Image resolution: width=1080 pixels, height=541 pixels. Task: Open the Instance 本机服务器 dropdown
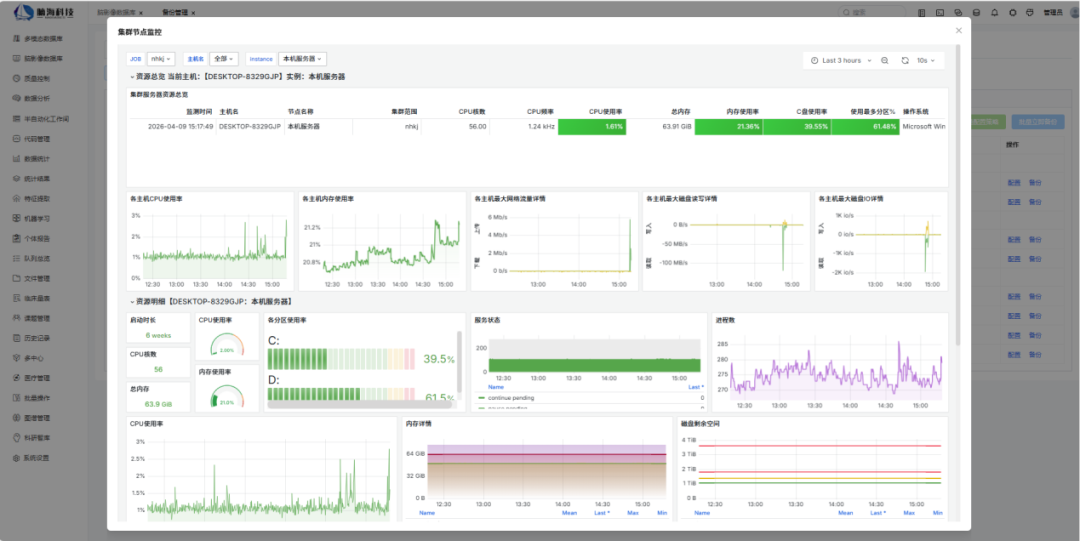(x=302, y=59)
